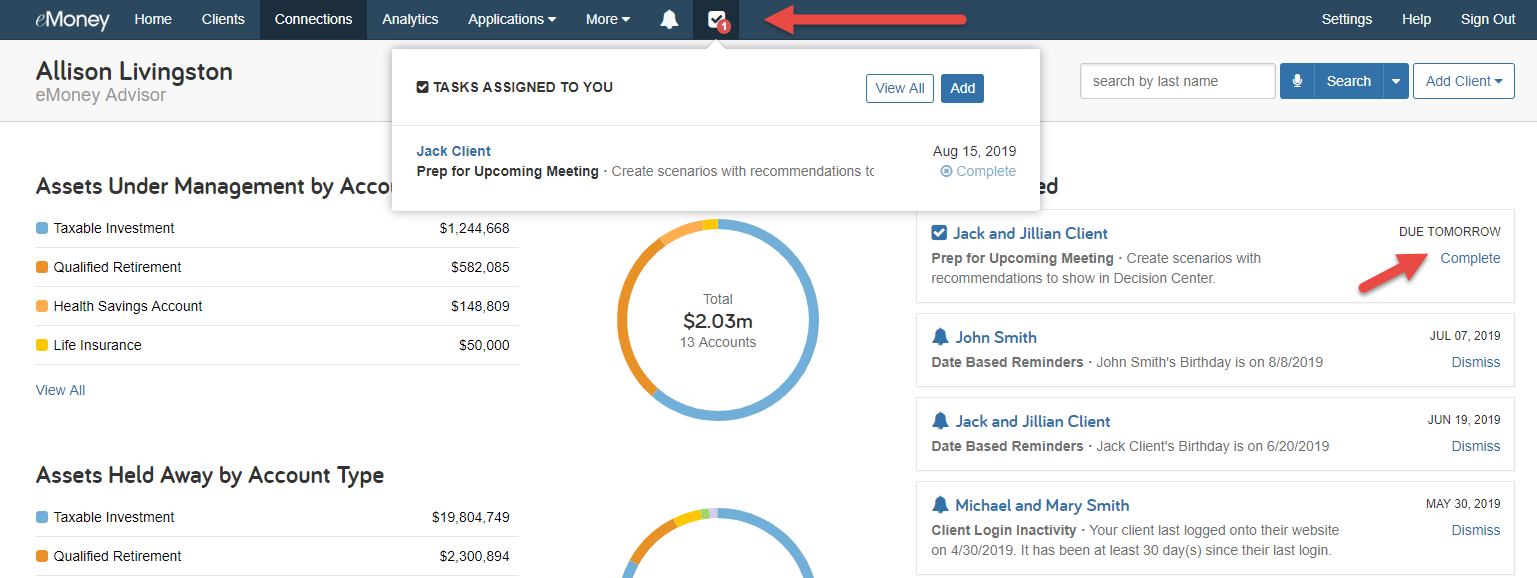Click the bell icon beside John Smith's reminder
This screenshot has height=578, width=1537.
click(939, 336)
